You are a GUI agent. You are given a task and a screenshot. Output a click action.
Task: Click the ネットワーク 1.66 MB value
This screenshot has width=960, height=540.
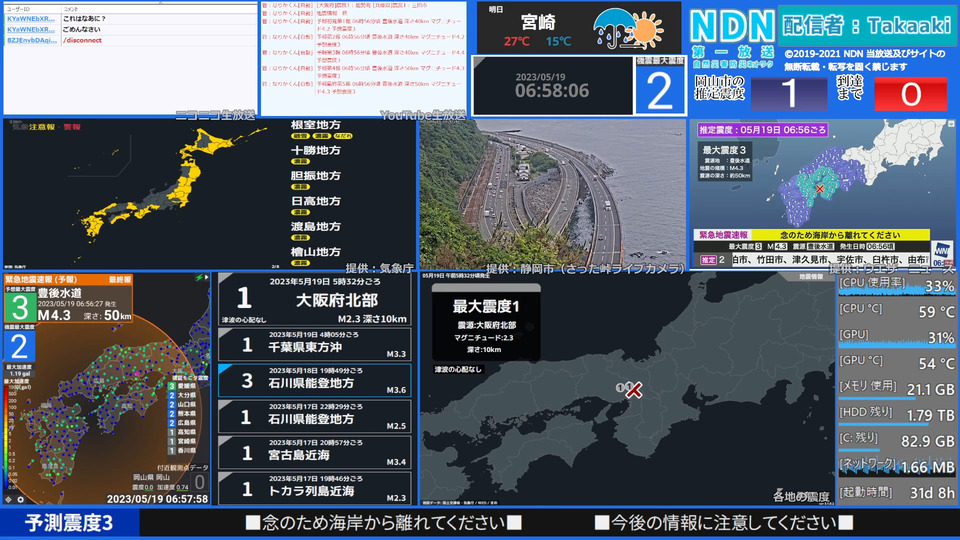click(928, 468)
